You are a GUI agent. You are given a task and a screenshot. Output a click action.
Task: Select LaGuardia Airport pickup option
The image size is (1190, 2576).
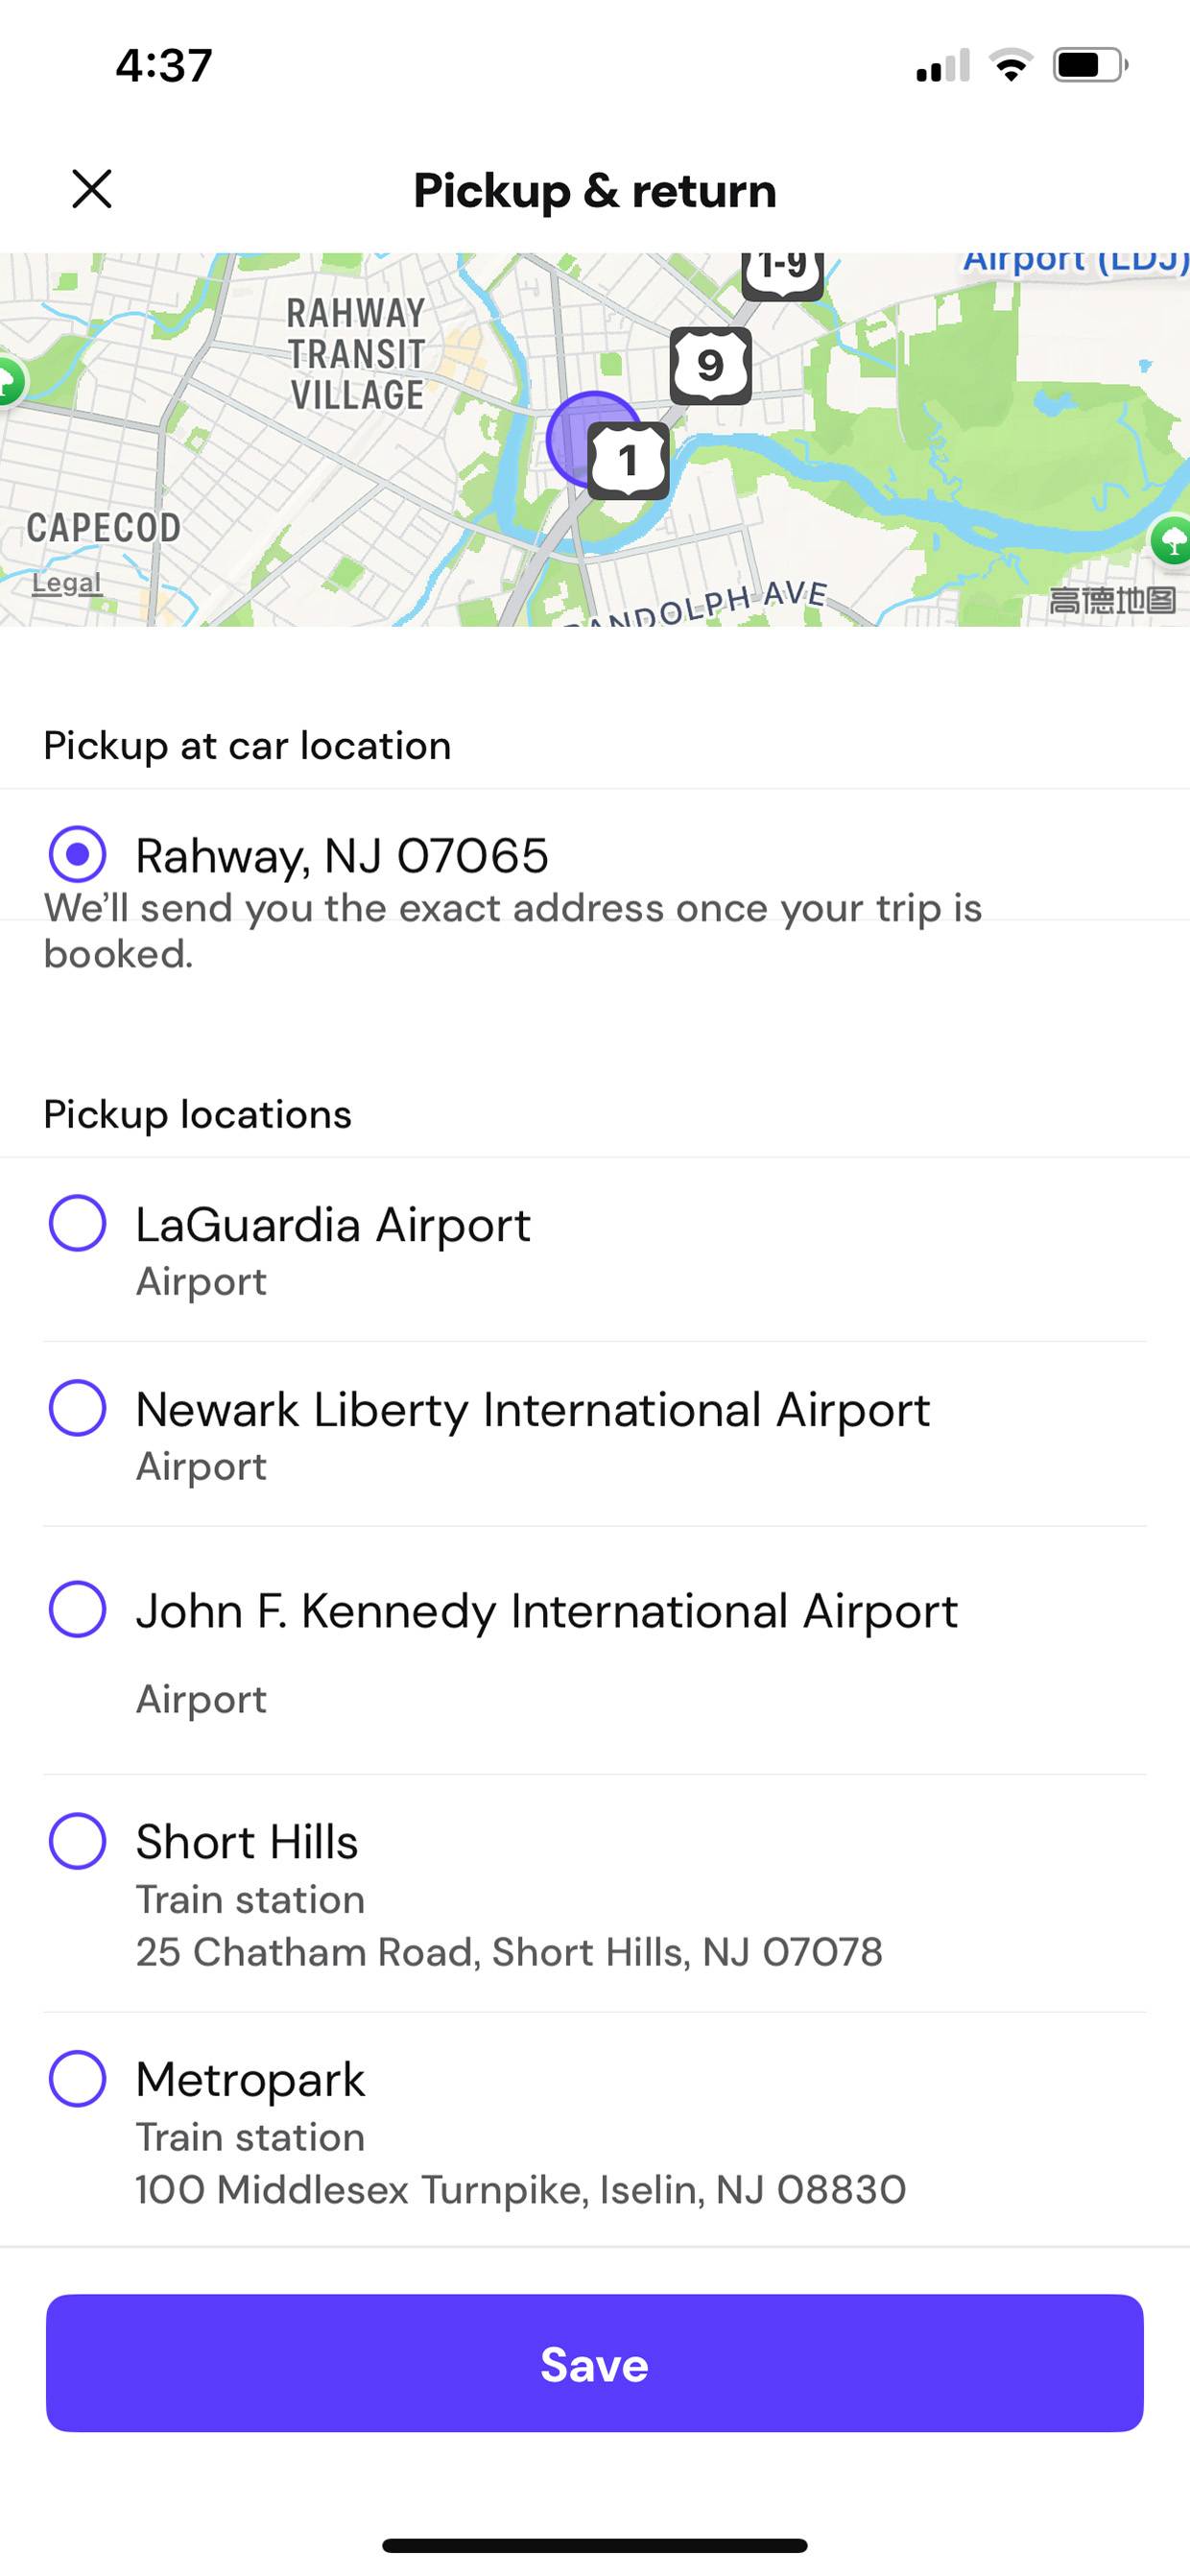click(78, 1222)
